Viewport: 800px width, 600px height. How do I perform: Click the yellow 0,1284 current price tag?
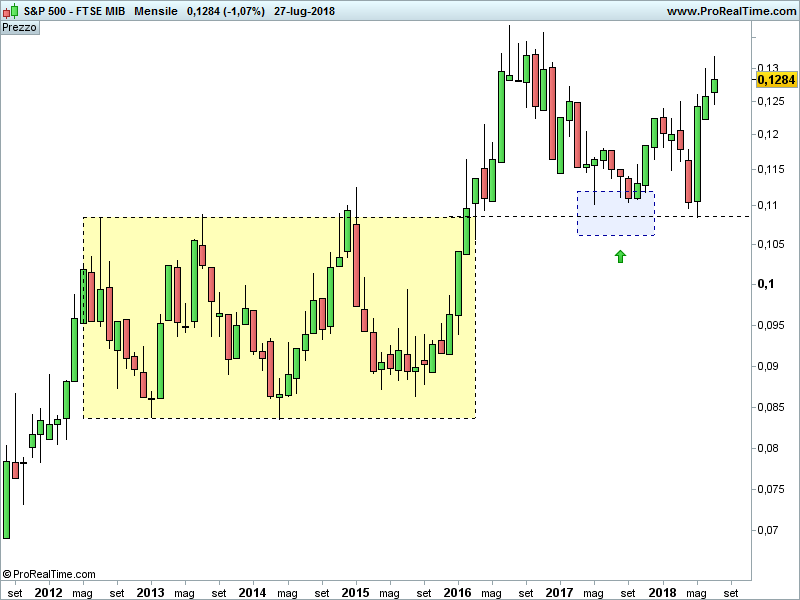(x=776, y=80)
